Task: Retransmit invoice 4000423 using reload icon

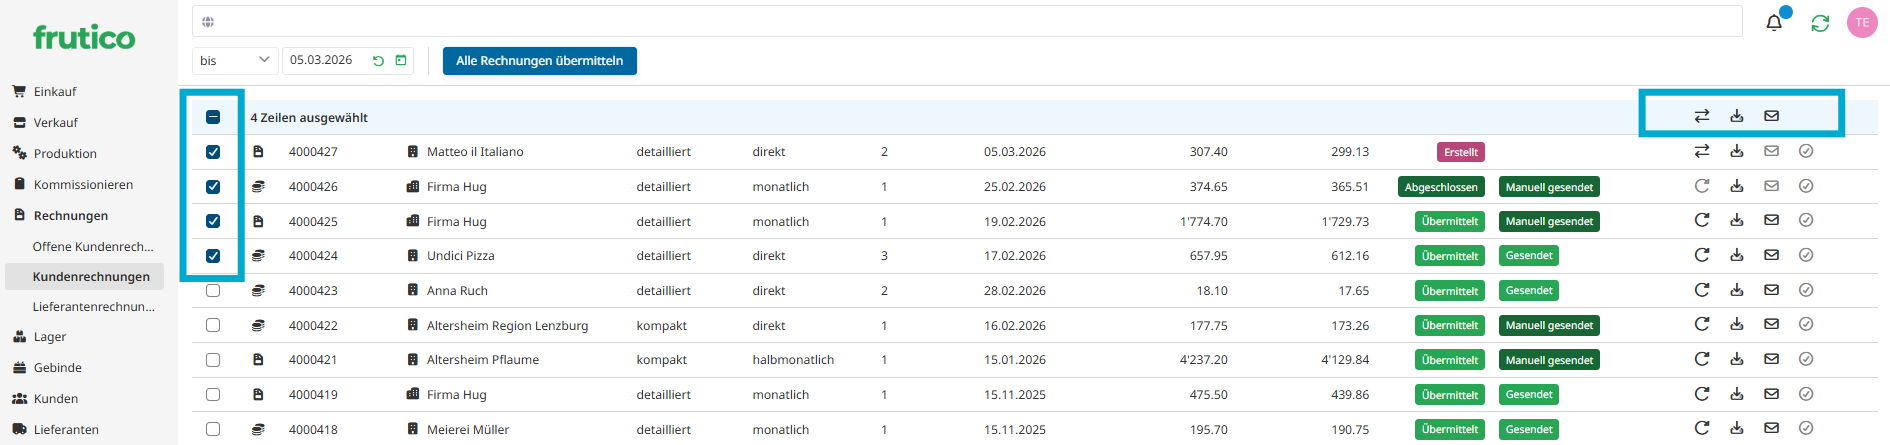Action: coord(1702,290)
